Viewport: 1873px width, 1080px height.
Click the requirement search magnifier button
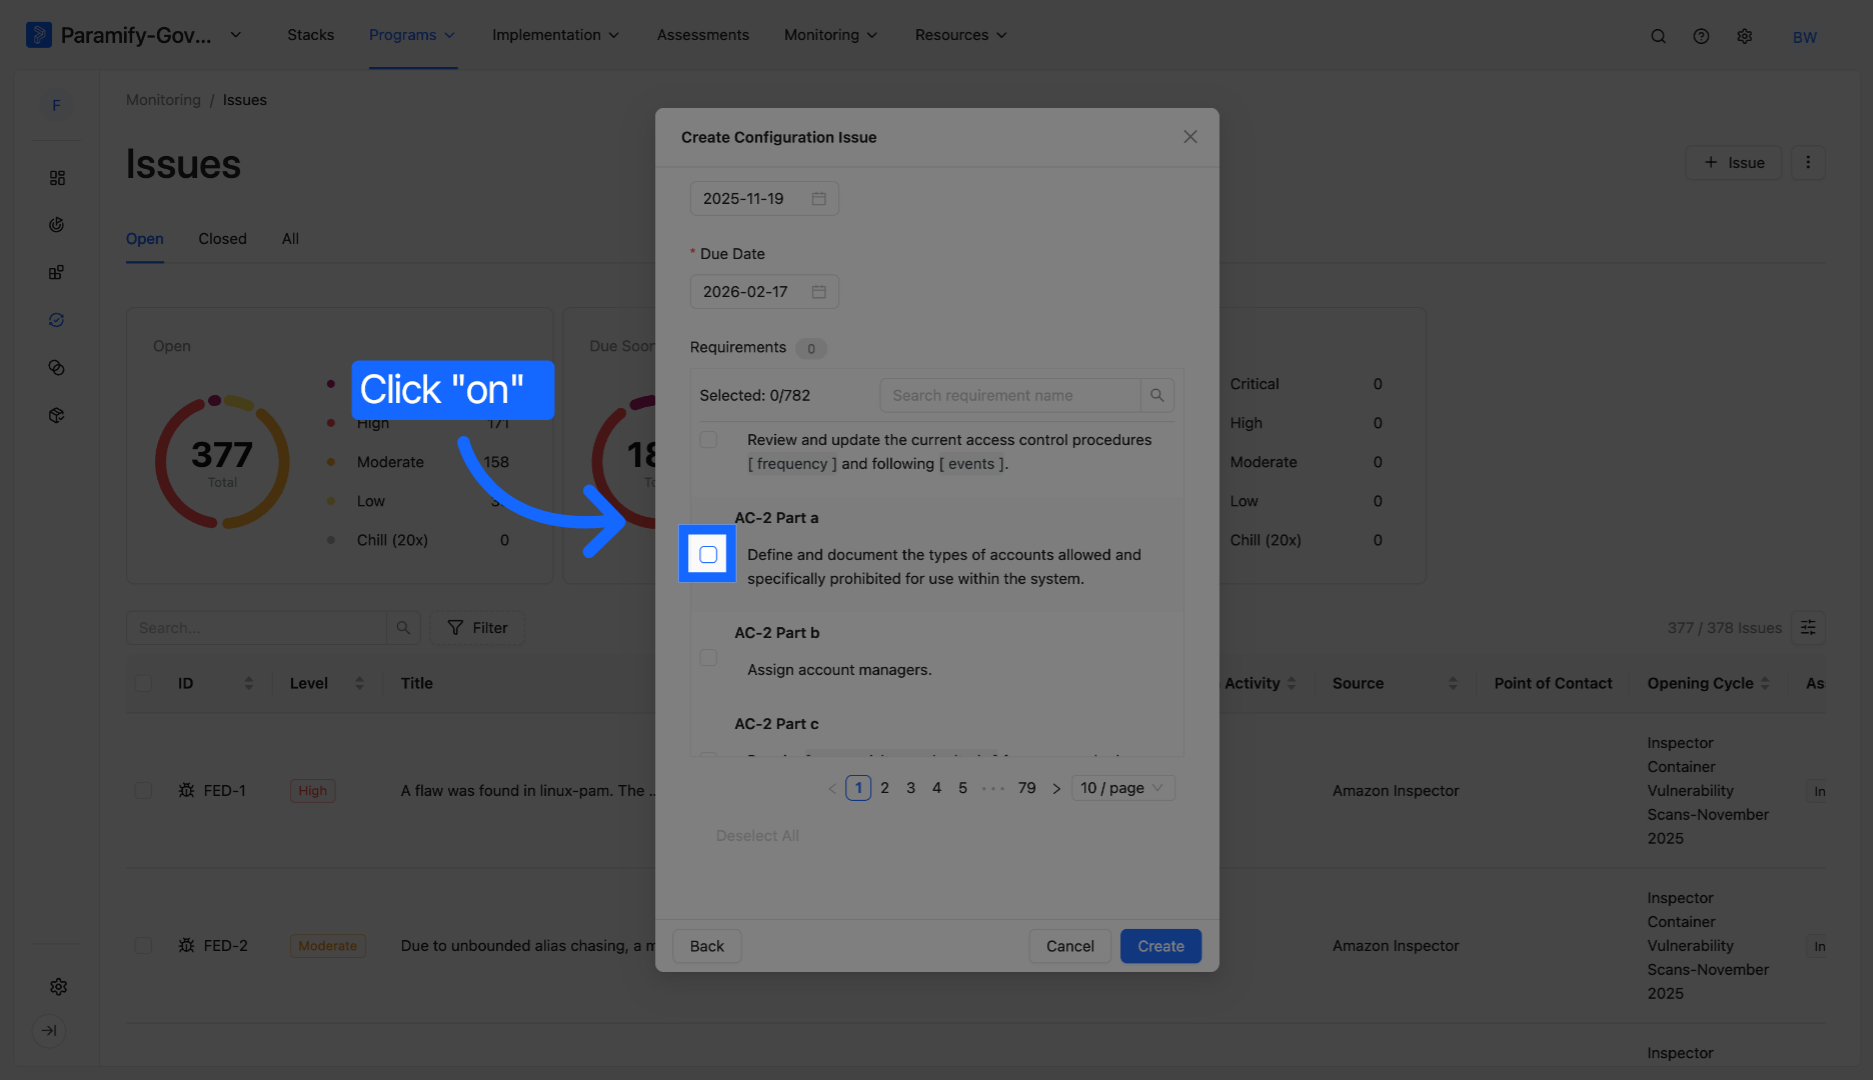1157,396
